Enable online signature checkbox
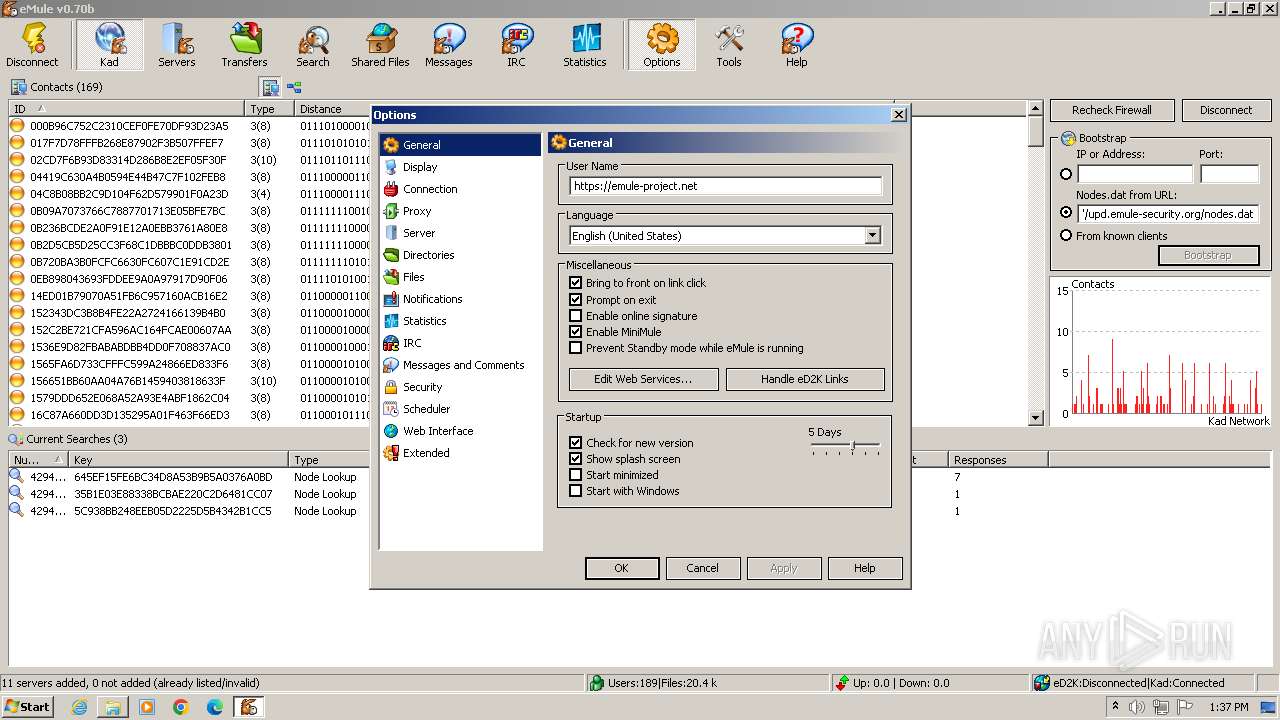 [x=575, y=316]
